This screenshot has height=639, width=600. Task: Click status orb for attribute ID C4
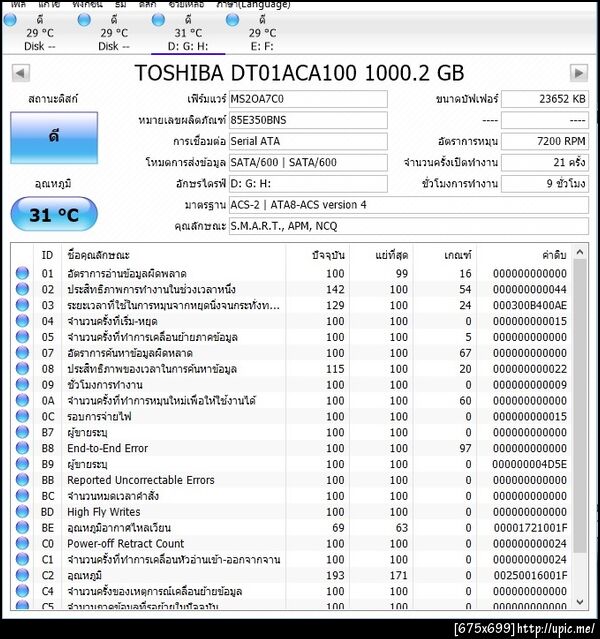click(22, 591)
